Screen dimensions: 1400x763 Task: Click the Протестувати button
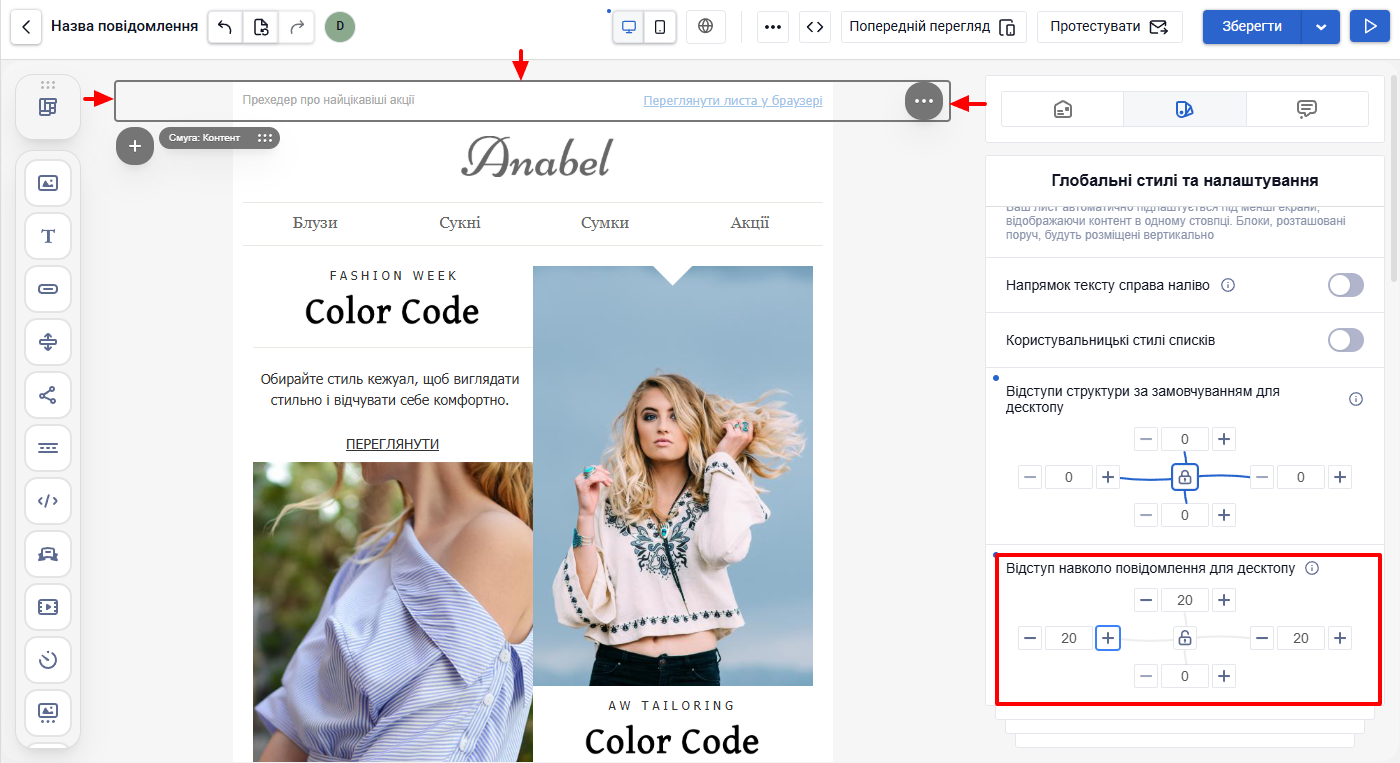click(x=1109, y=27)
